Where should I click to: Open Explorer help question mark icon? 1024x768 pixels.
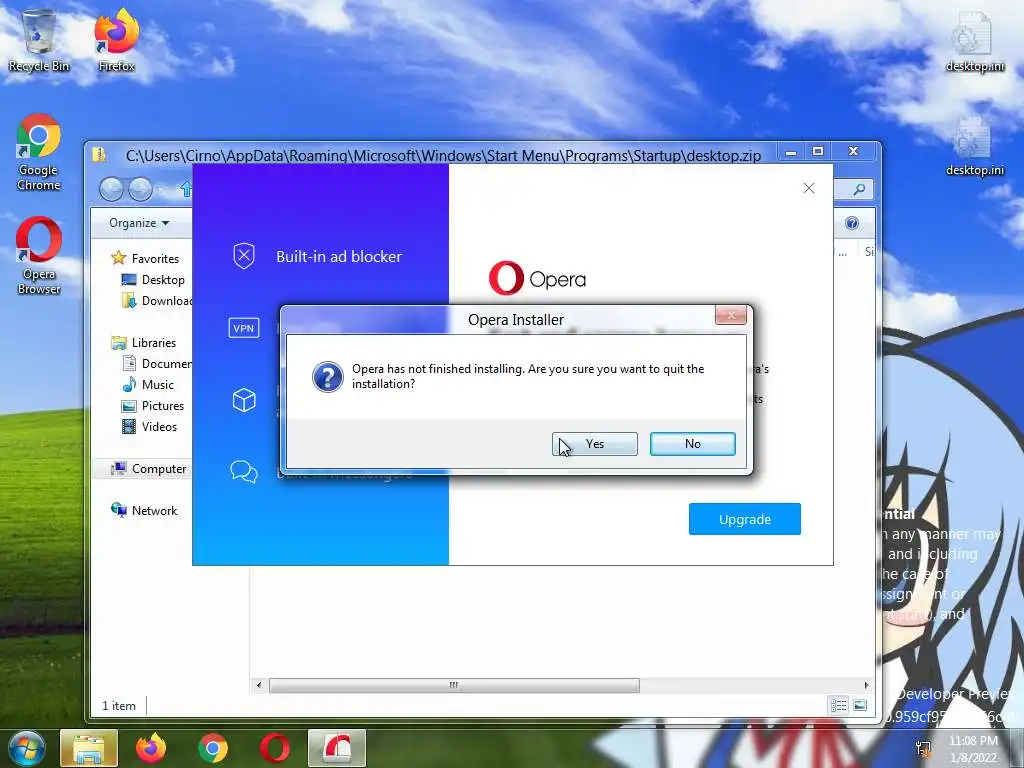852,223
